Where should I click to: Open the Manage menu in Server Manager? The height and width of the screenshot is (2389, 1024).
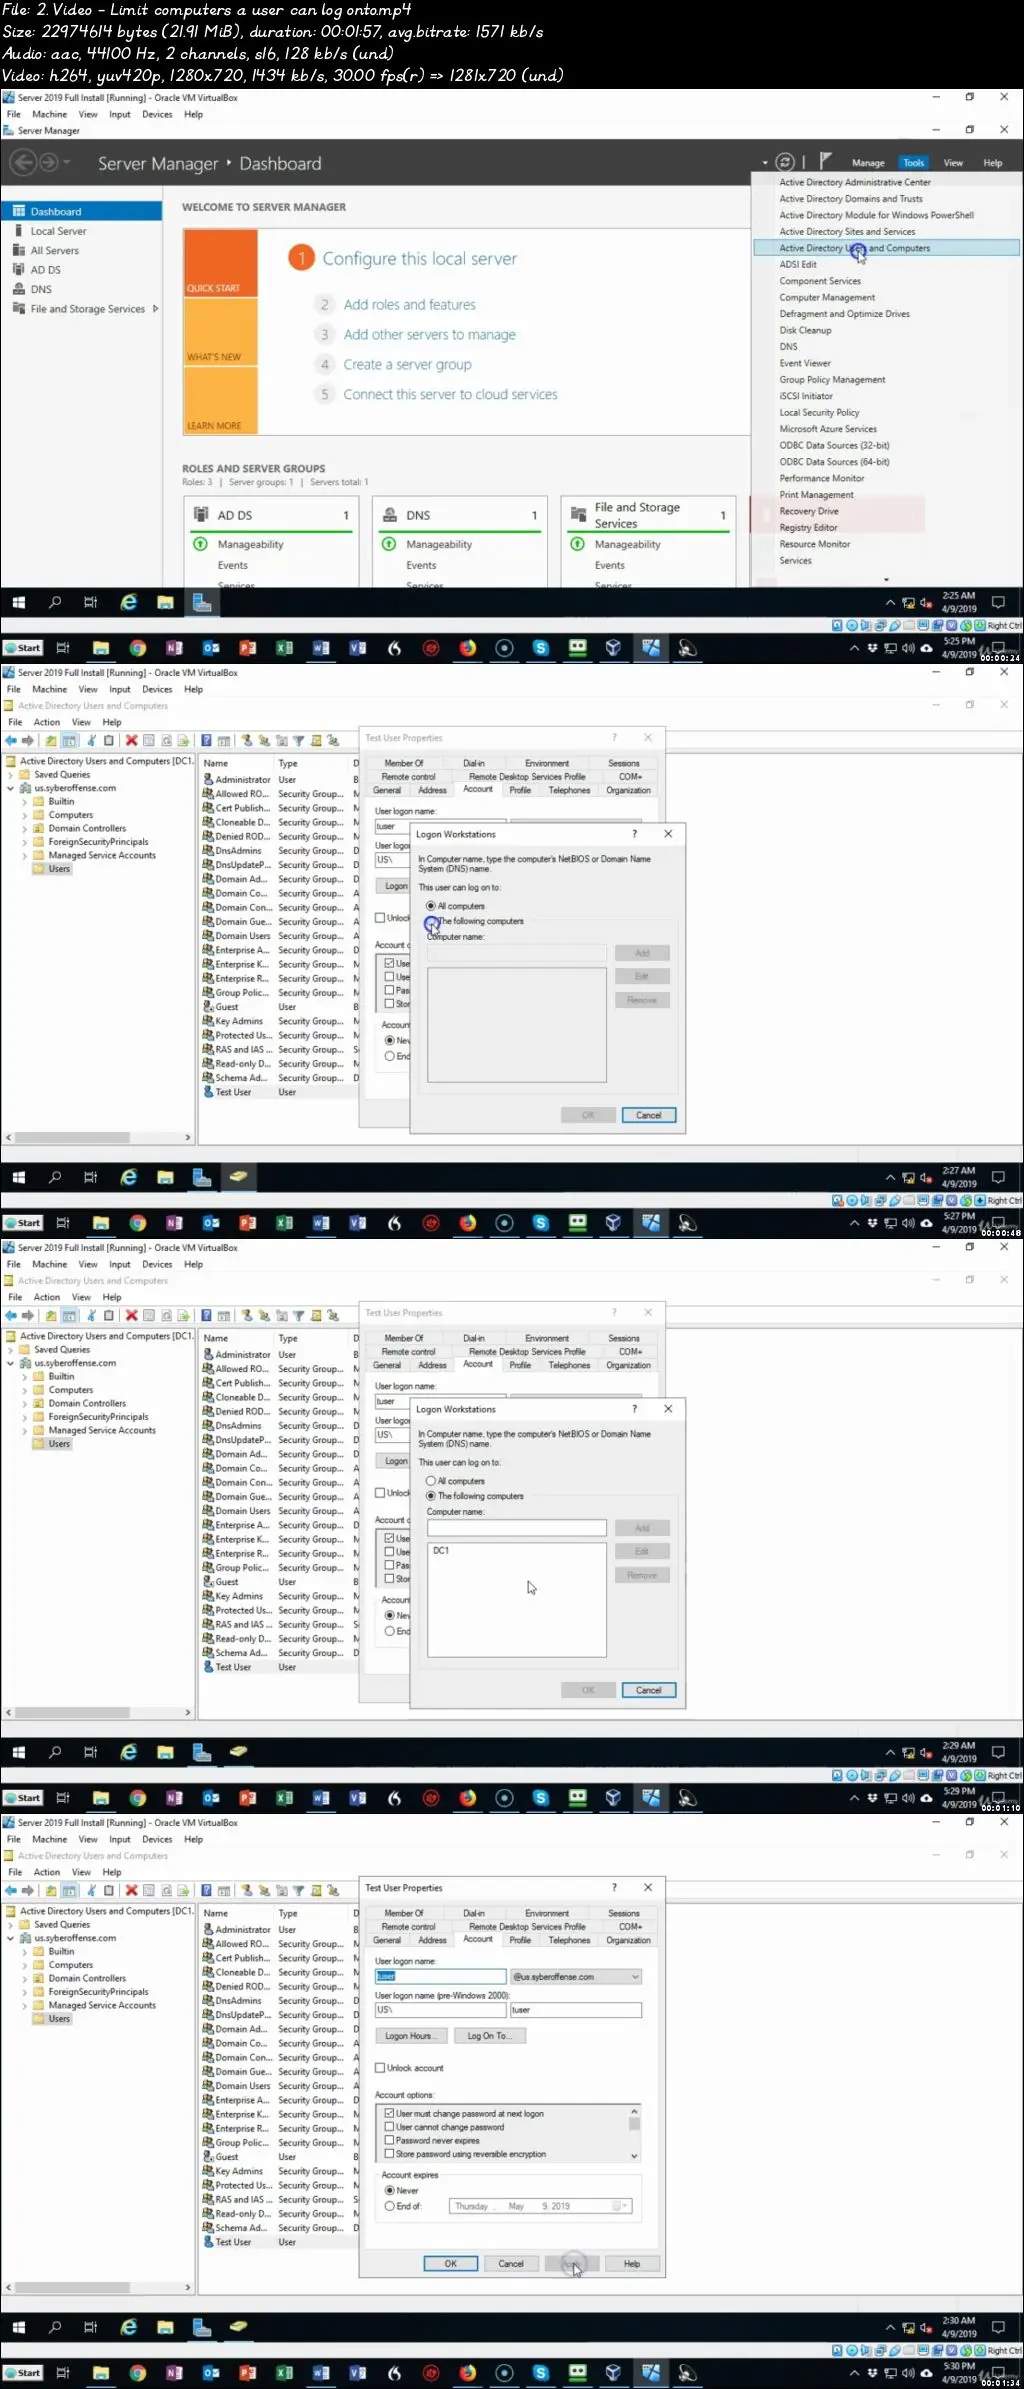868,163
